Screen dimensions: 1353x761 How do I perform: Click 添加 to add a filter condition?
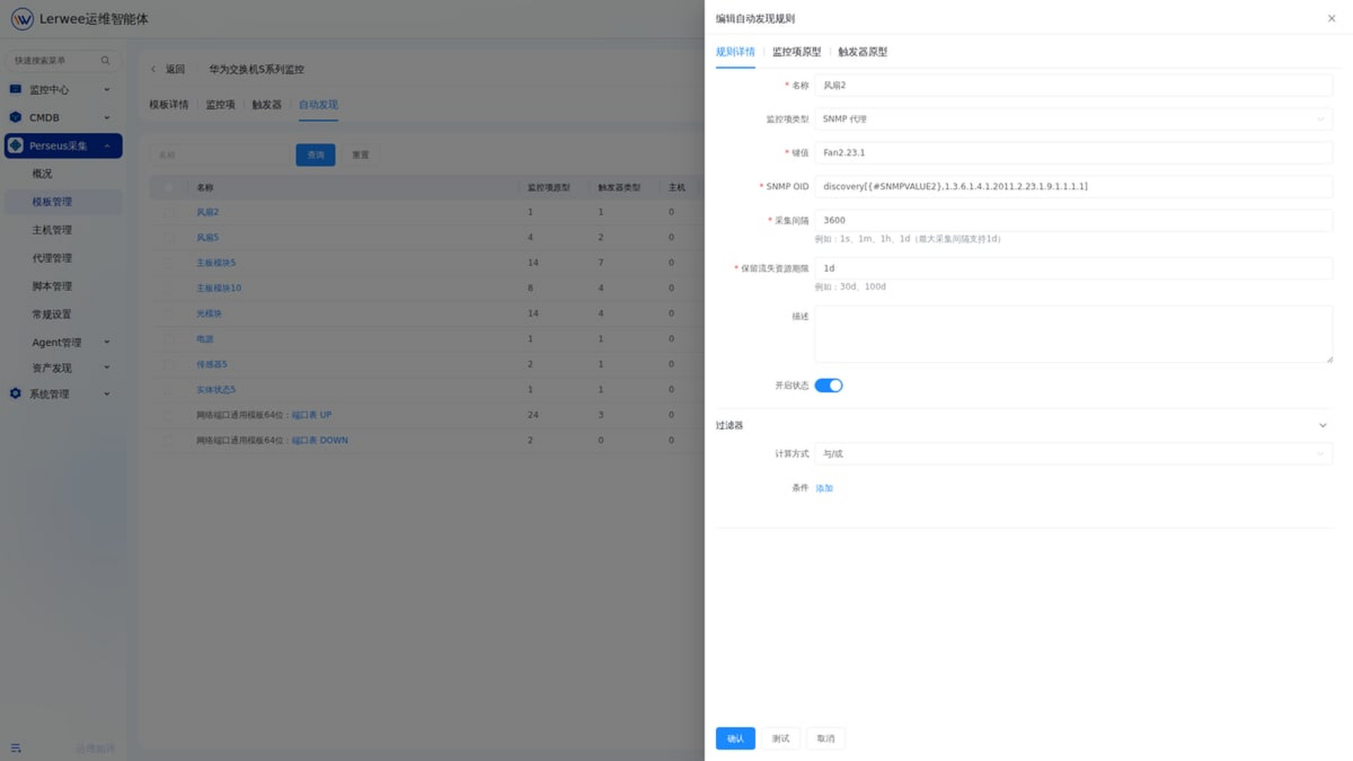click(x=824, y=489)
